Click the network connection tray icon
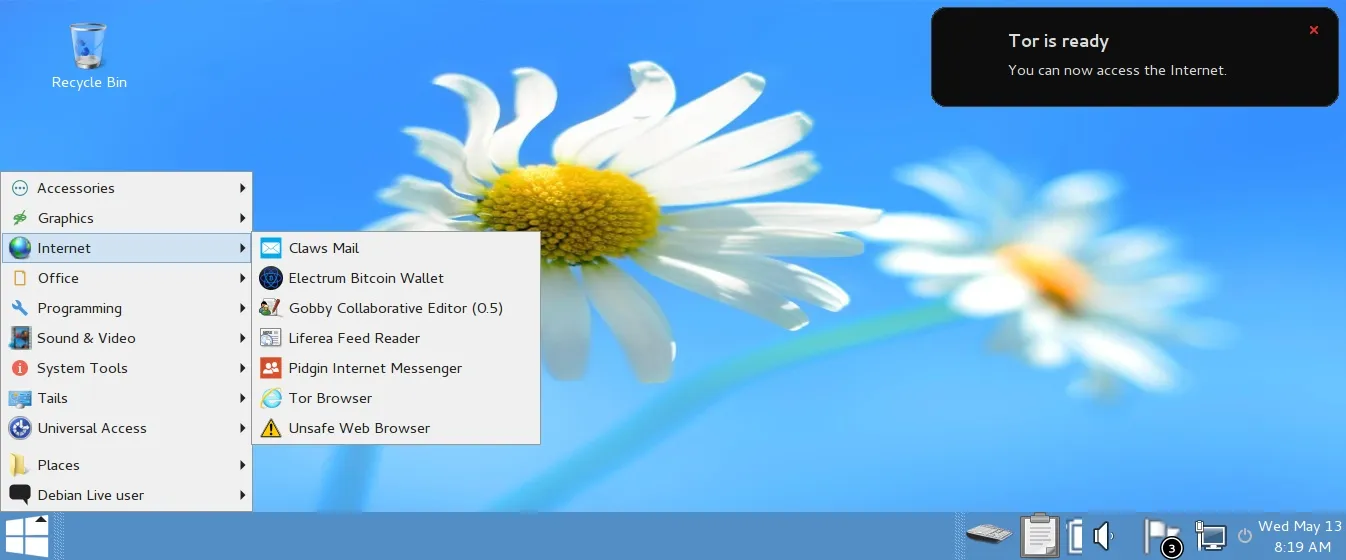Image resolution: width=1346 pixels, height=560 pixels. (x=1211, y=537)
